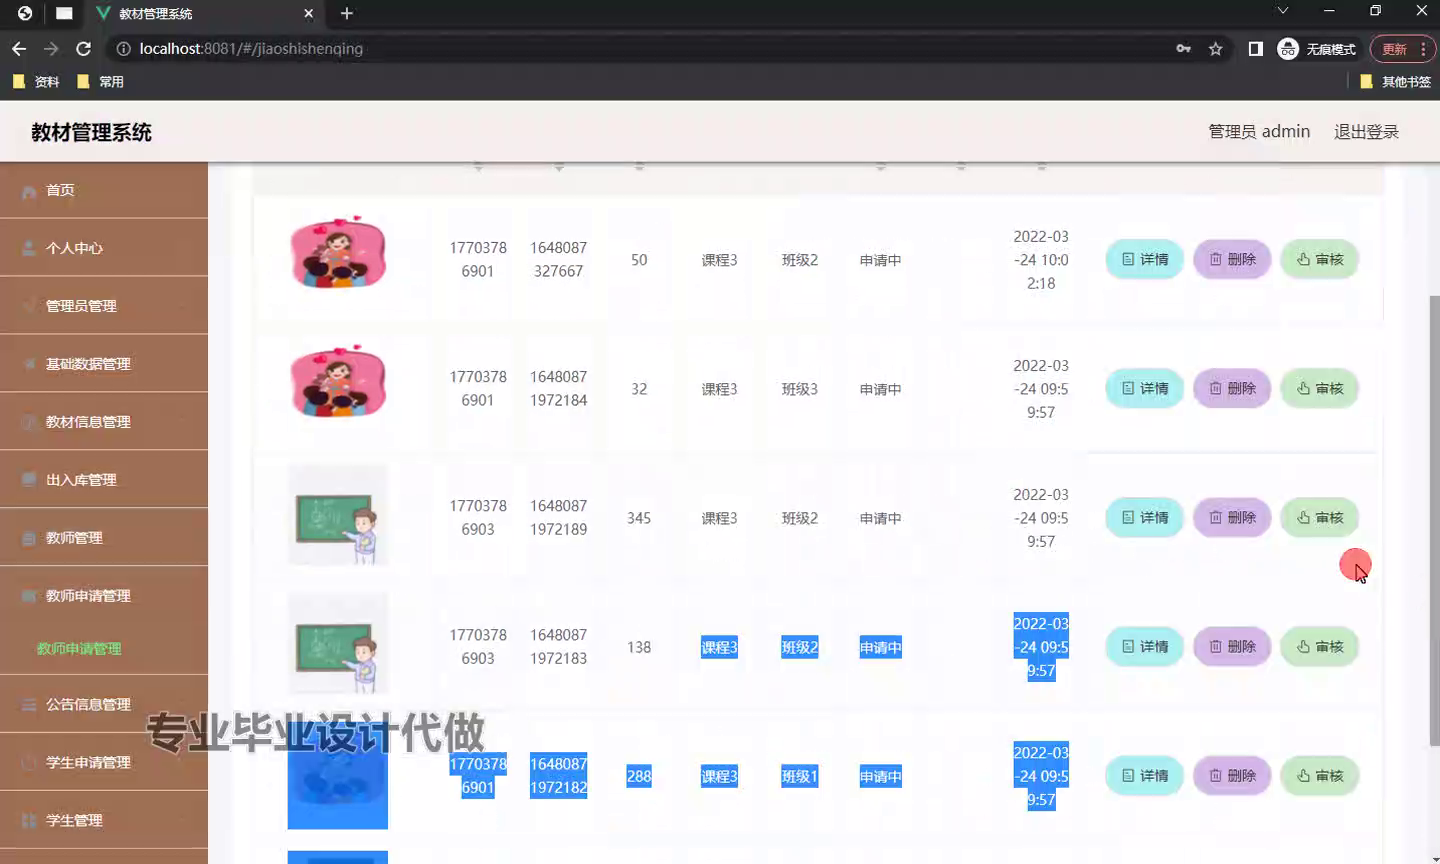This screenshot has width=1440, height=864.
Task: Click 详情 for the row with quantity 138
Action: click(x=1145, y=646)
